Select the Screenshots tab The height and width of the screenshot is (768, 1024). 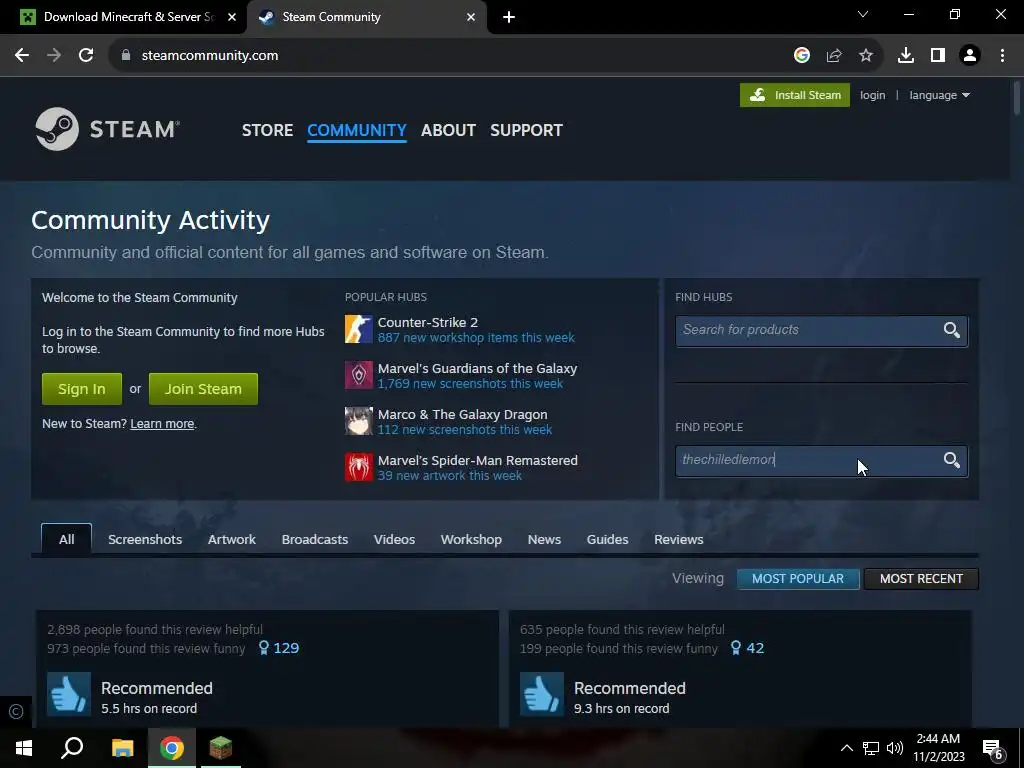(145, 539)
